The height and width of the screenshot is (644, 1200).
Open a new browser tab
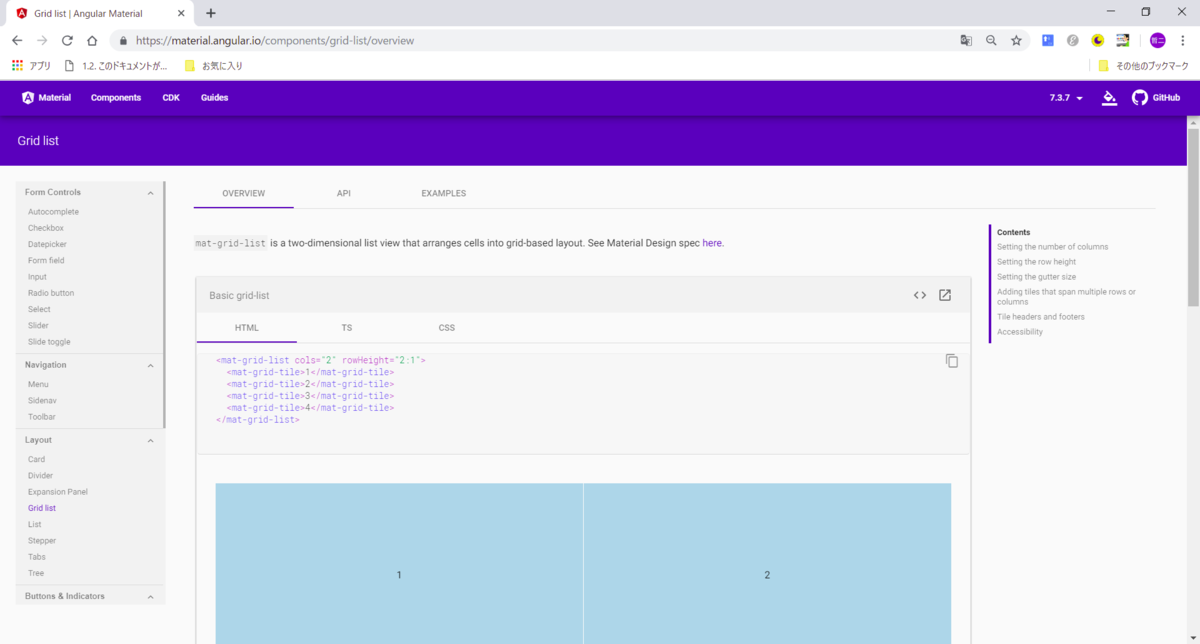(211, 13)
